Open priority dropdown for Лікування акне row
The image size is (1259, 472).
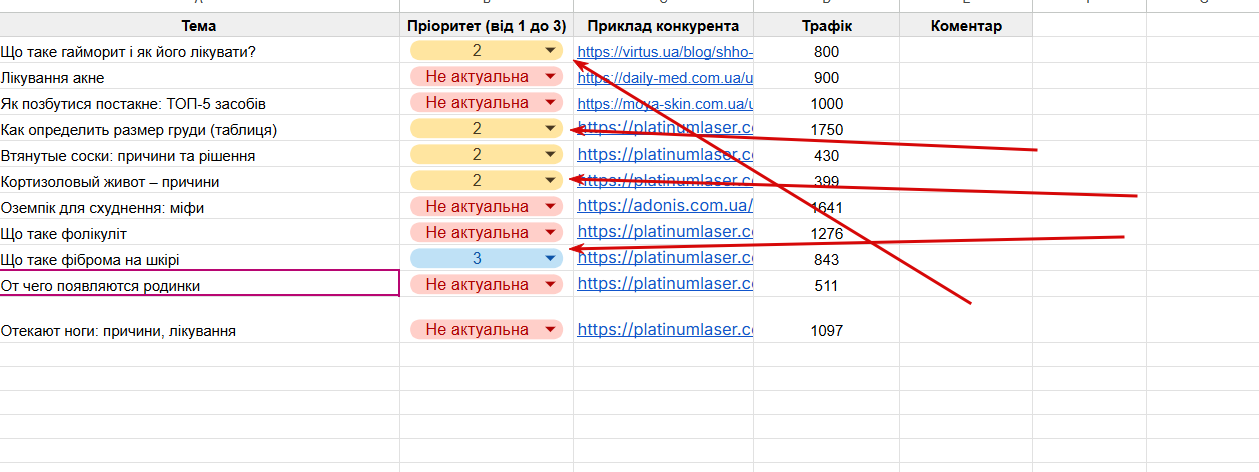(x=487, y=77)
